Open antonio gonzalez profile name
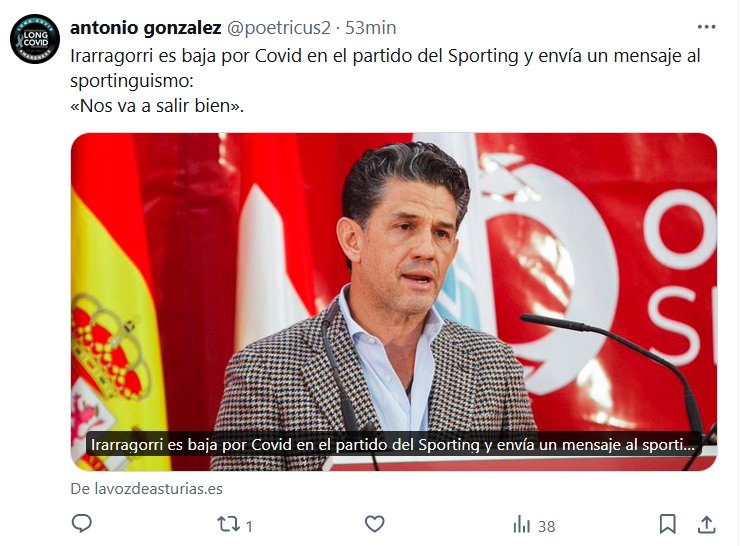 [x=145, y=28]
